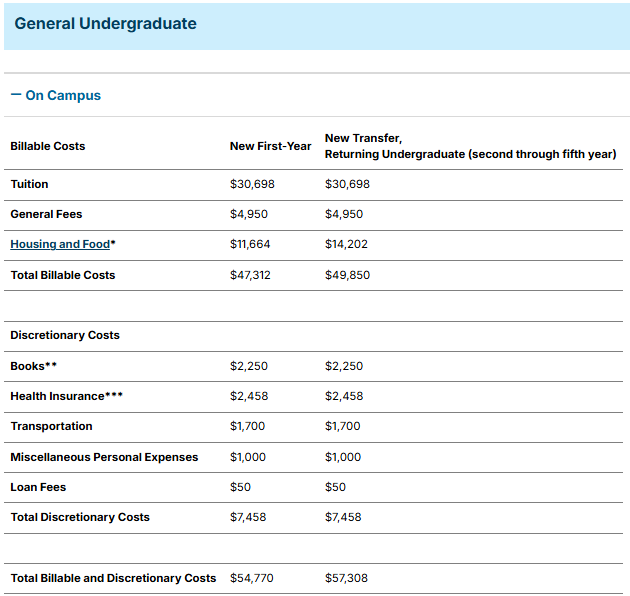630x596 pixels.
Task: Open the Housing and Food link
Action: (x=60, y=244)
